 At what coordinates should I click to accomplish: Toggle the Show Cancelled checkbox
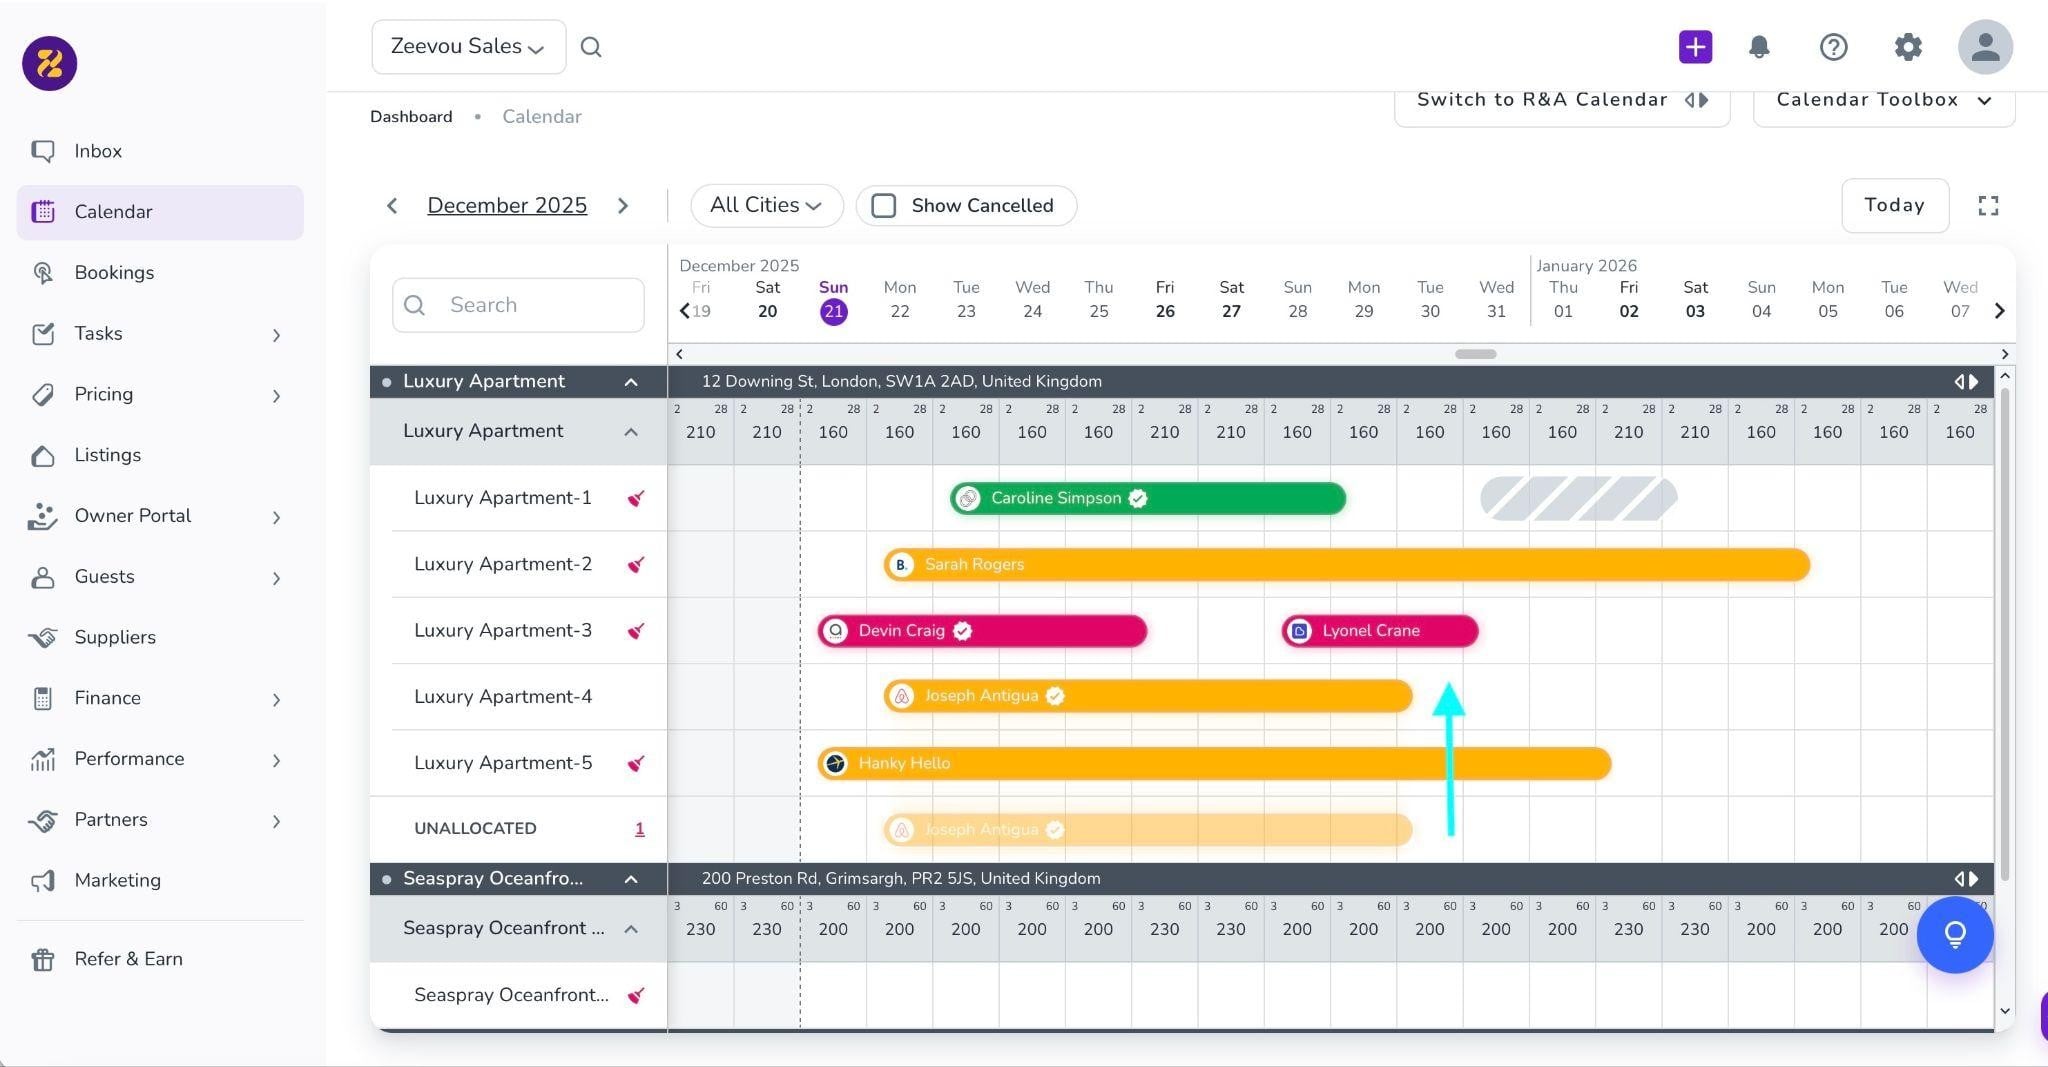point(884,206)
